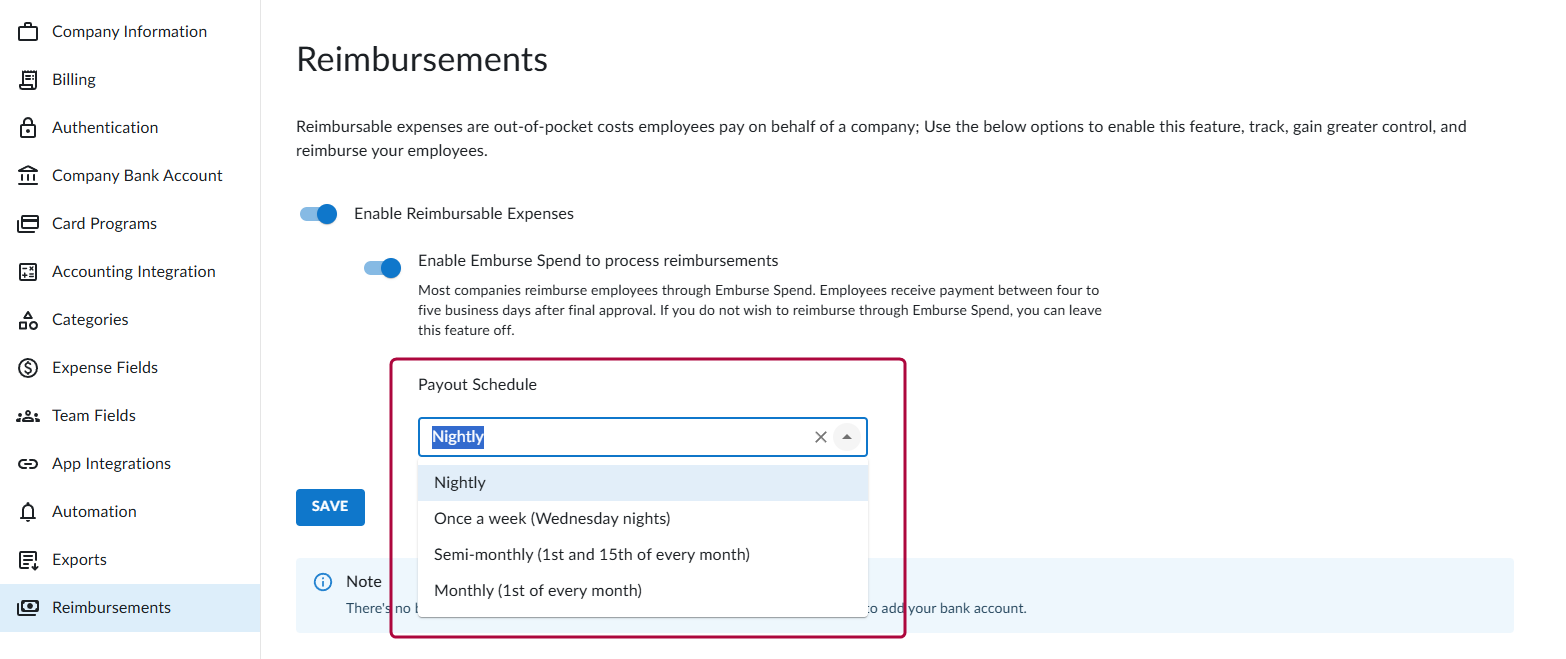Click the Billing receipt icon
This screenshot has width=1566, height=659.
point(28,80)
